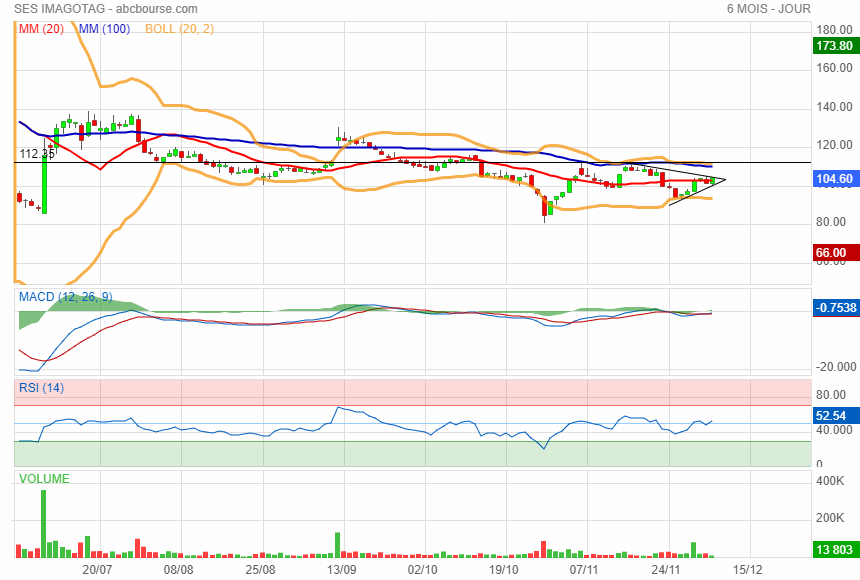The height and width of the screenshot is (580, 860).
Task: Click the tallest green volume bar
Action: coord(44,524)
